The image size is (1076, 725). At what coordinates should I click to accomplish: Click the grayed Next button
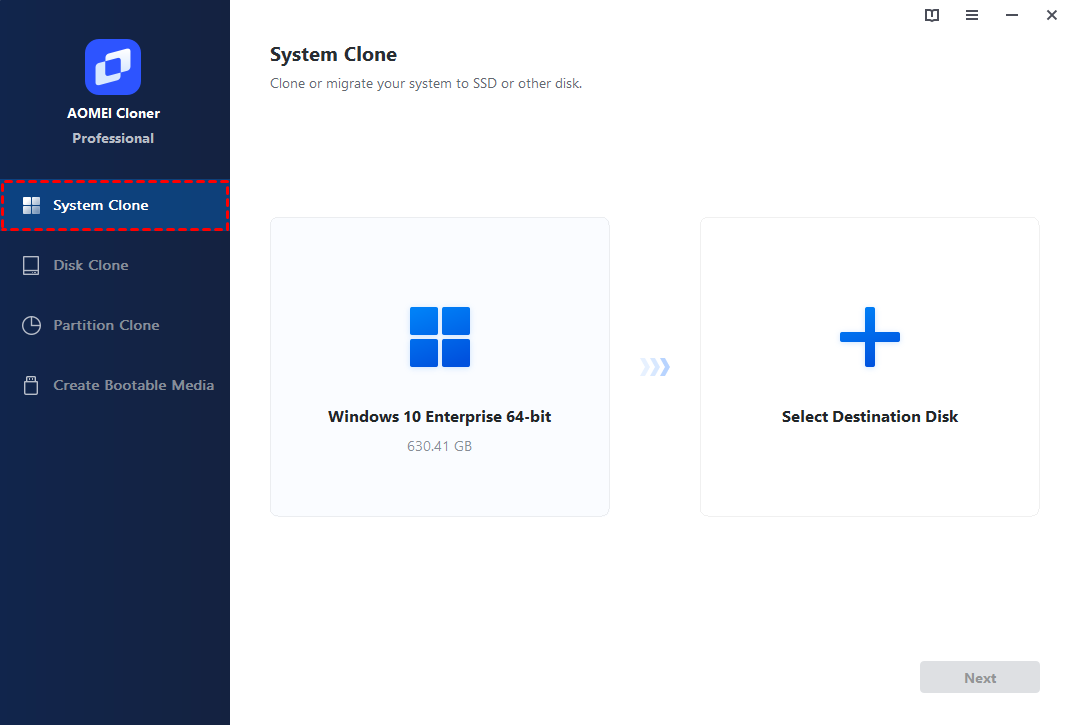pyautogui.click(x=979, y=678)
